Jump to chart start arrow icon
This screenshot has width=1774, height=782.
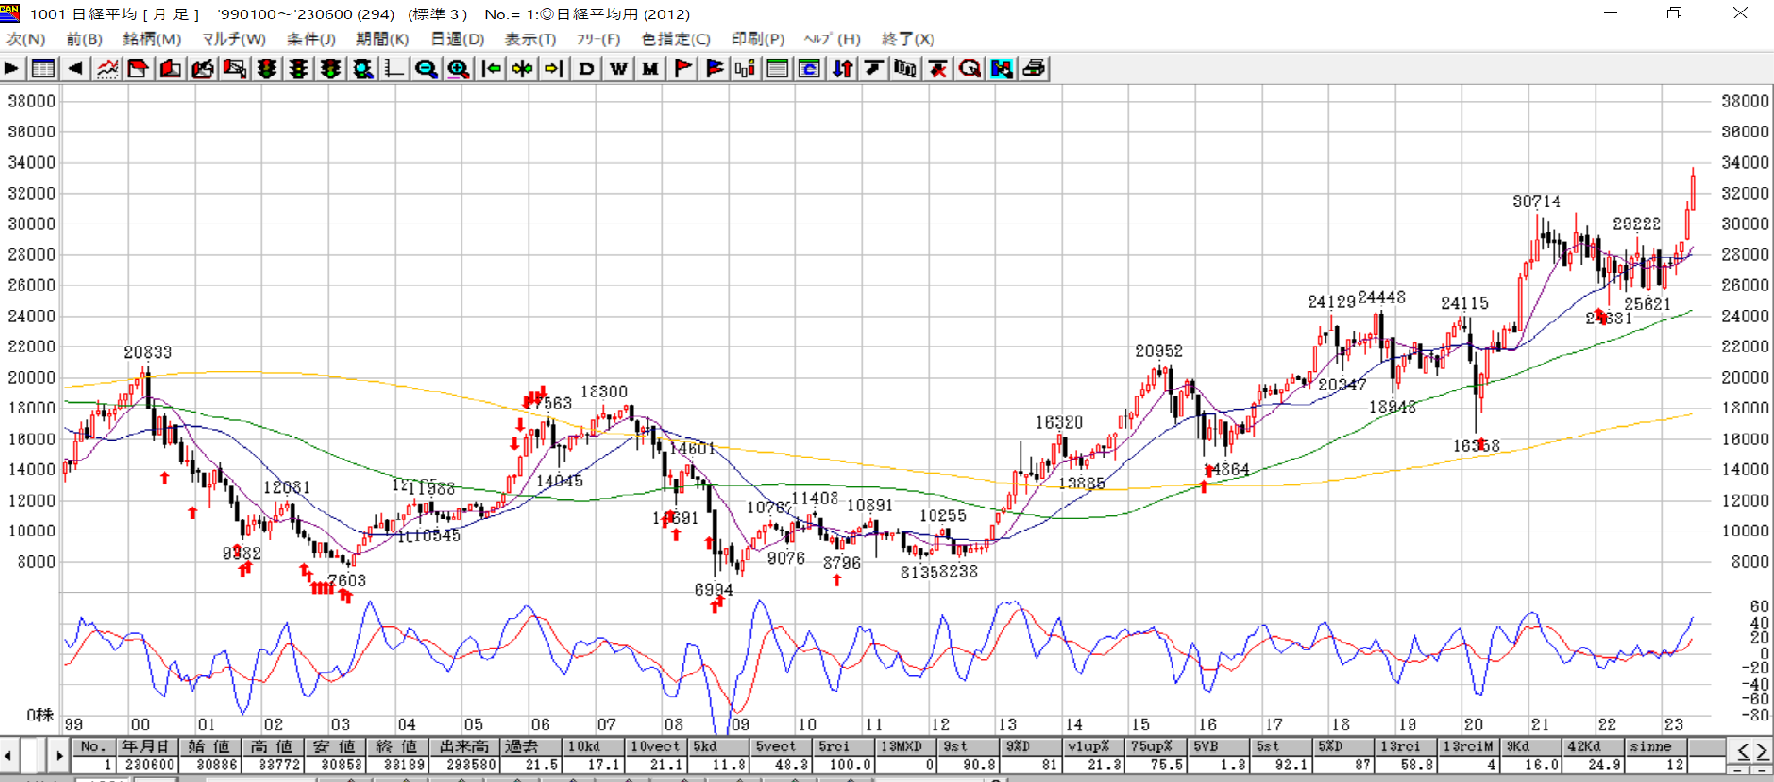(491, 68)
